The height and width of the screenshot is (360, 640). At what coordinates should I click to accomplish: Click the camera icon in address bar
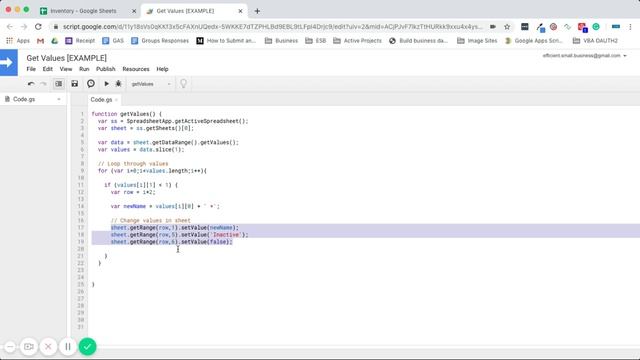point(493,27)
